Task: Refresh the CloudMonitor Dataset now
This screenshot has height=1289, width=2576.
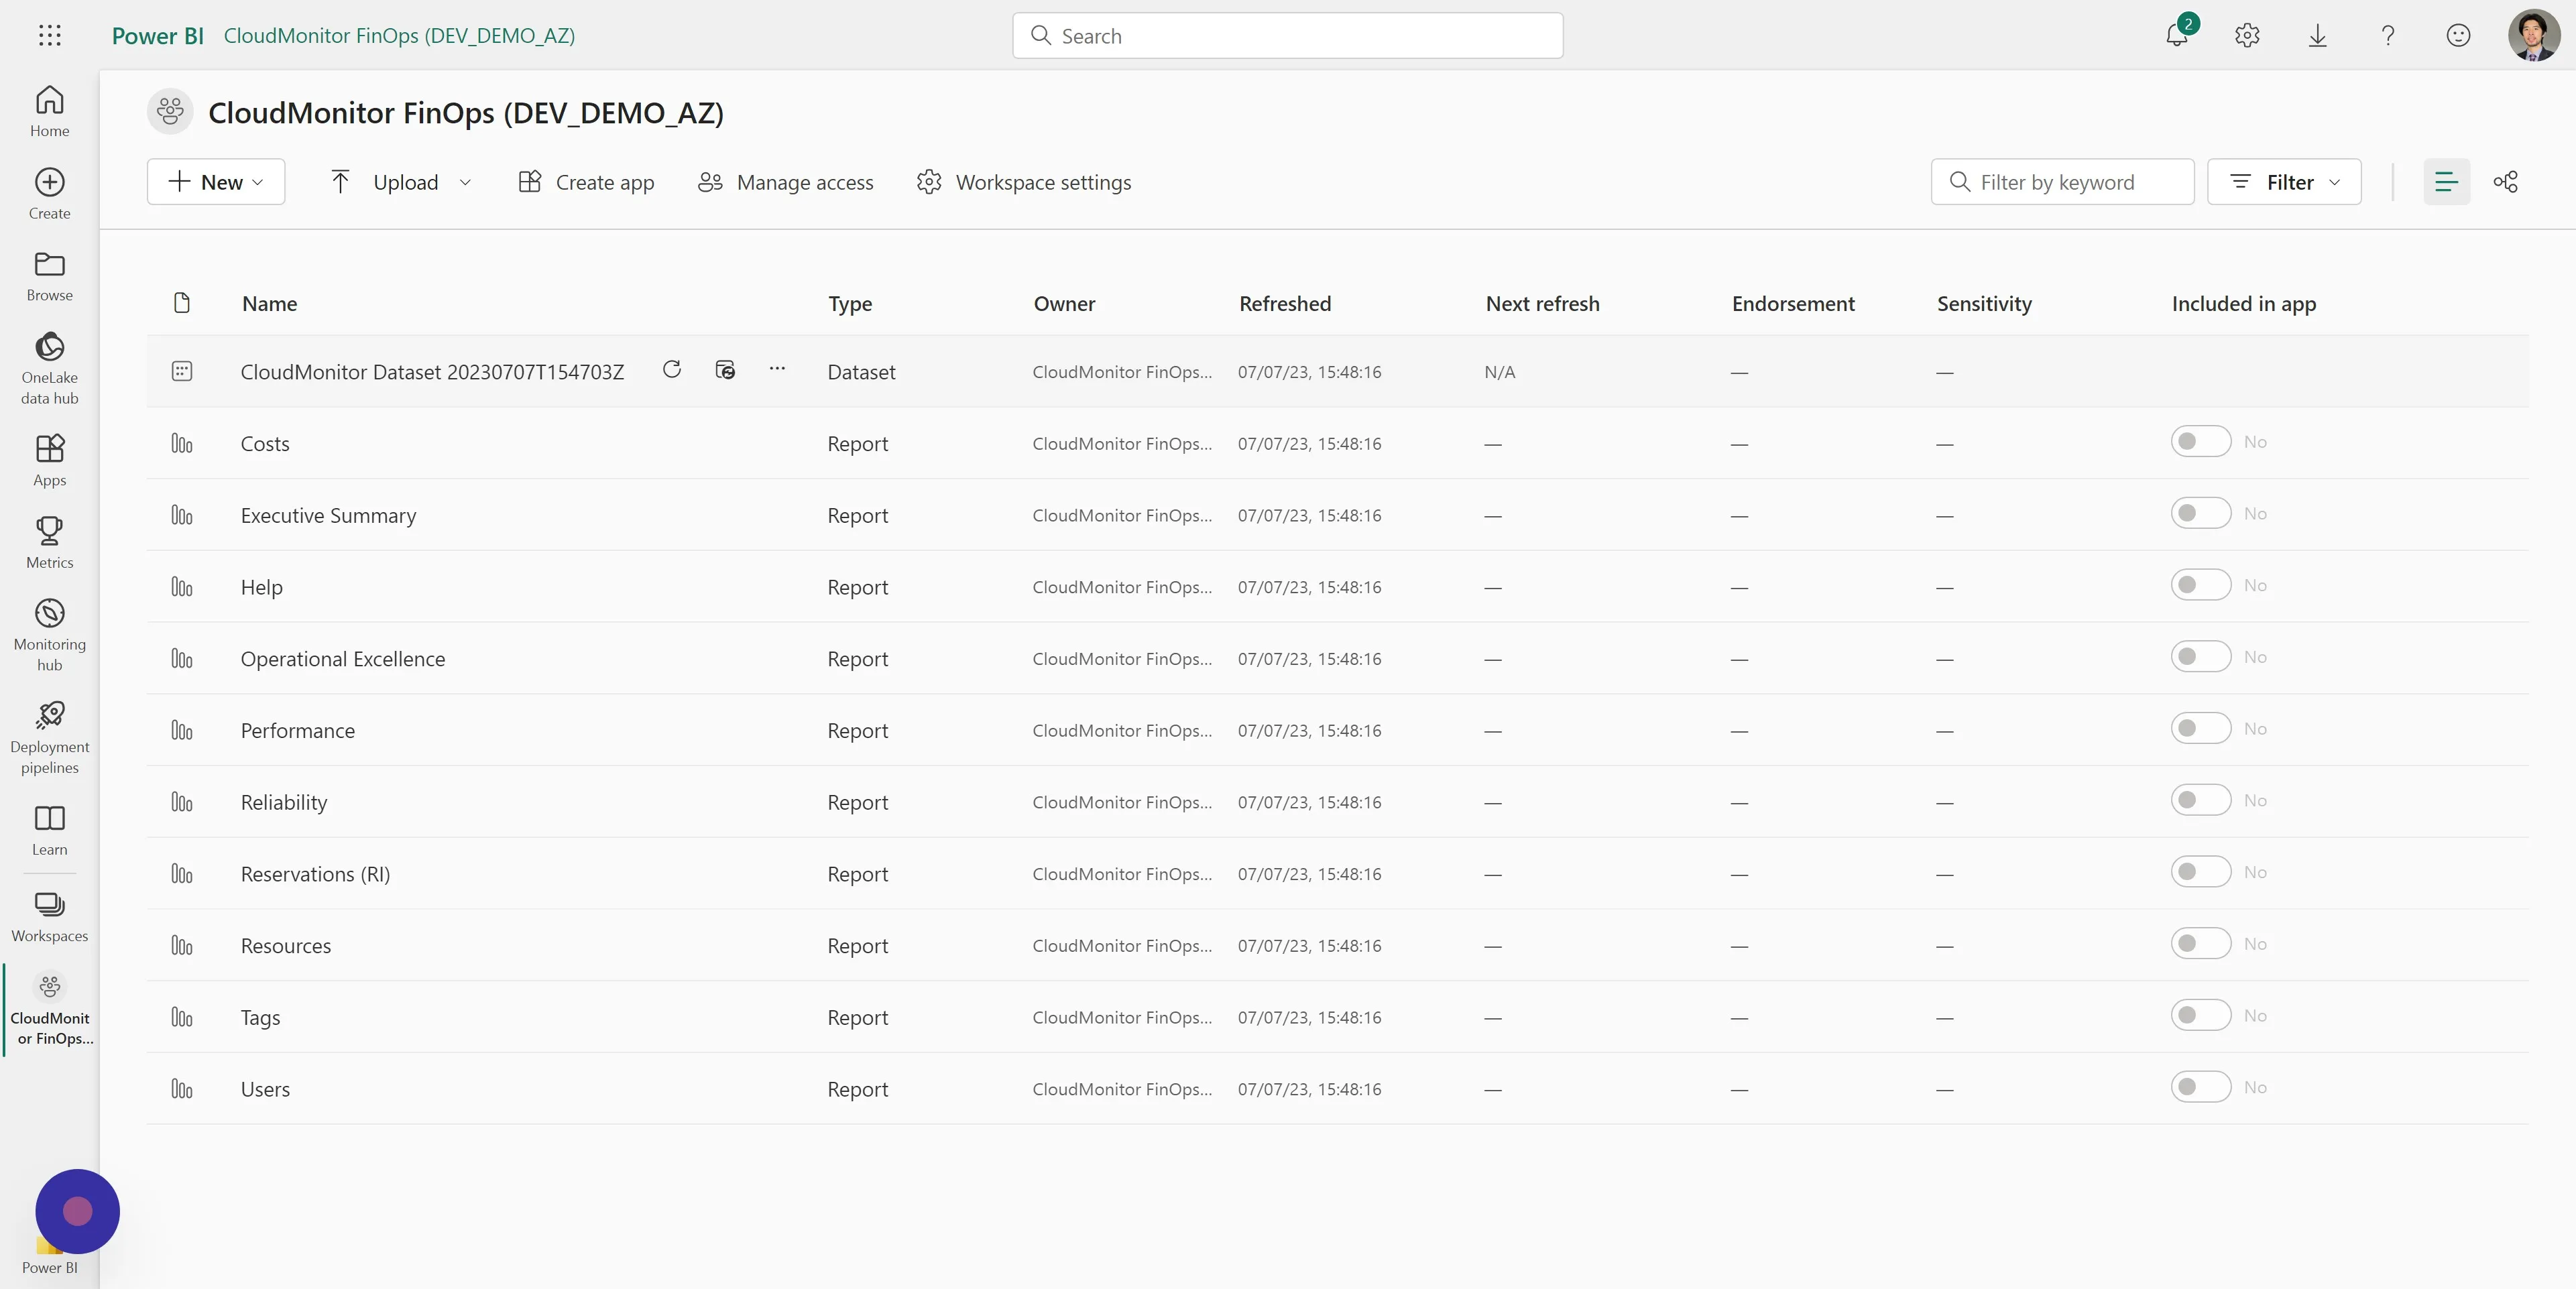Action: [672, 370]
